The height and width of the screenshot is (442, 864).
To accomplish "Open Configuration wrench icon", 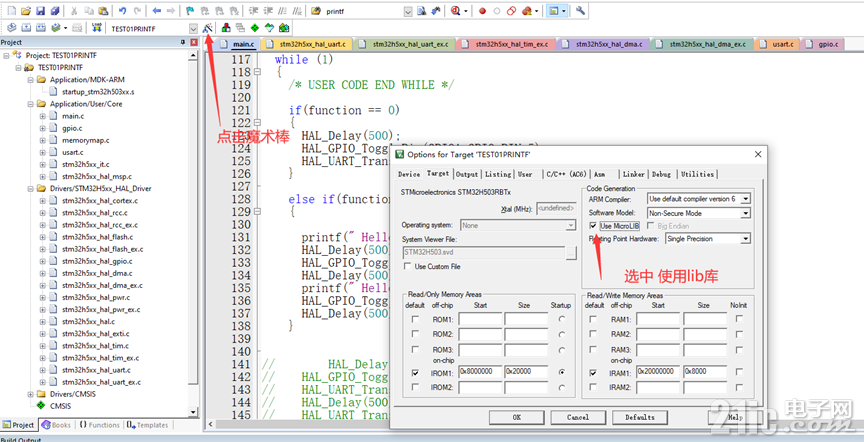I will coord(580,10).
